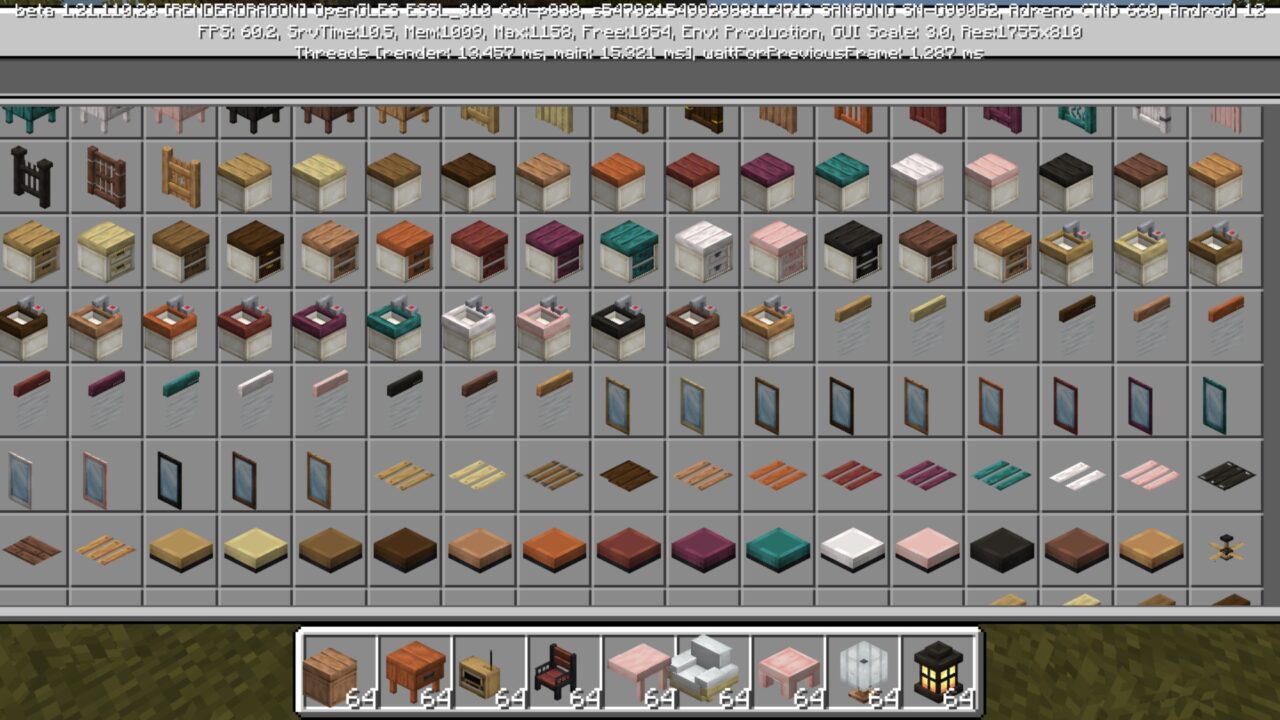Select the black-topped plain kitchen counter
The image size is (1280, 720).
point(1066,181)
